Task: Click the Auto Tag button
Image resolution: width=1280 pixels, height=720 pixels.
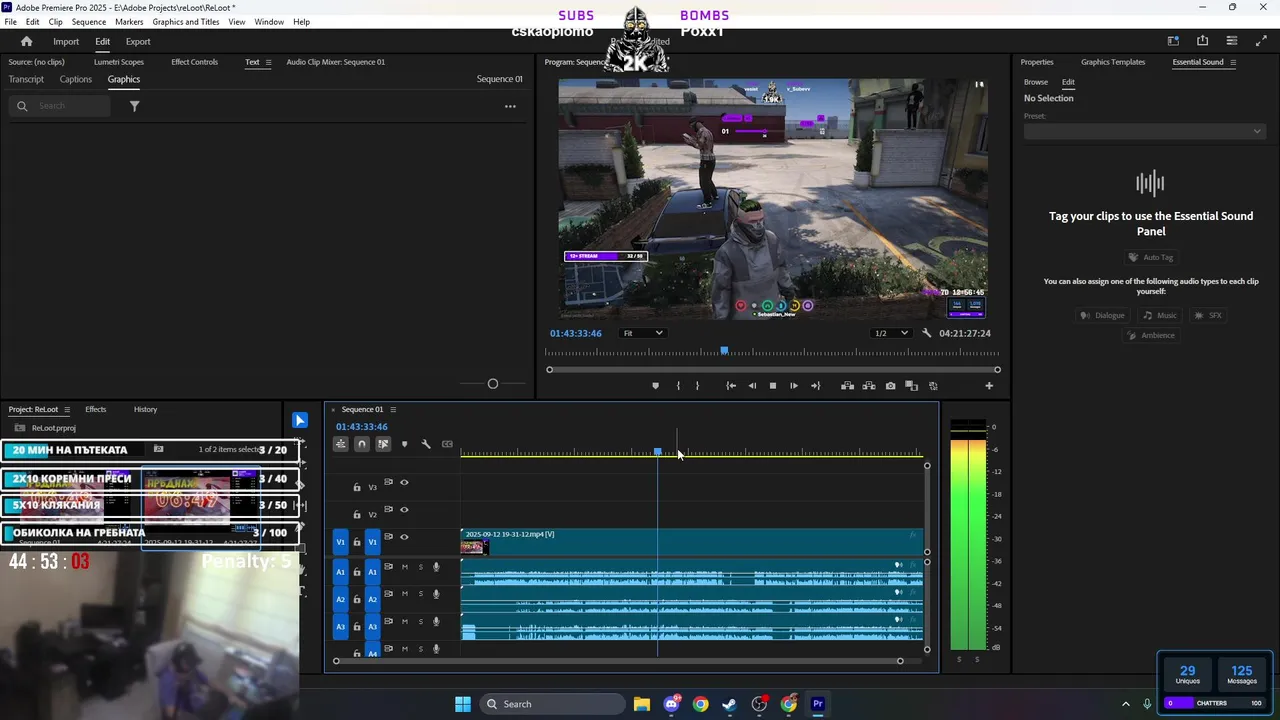Action: click(x=1151, y=257)
